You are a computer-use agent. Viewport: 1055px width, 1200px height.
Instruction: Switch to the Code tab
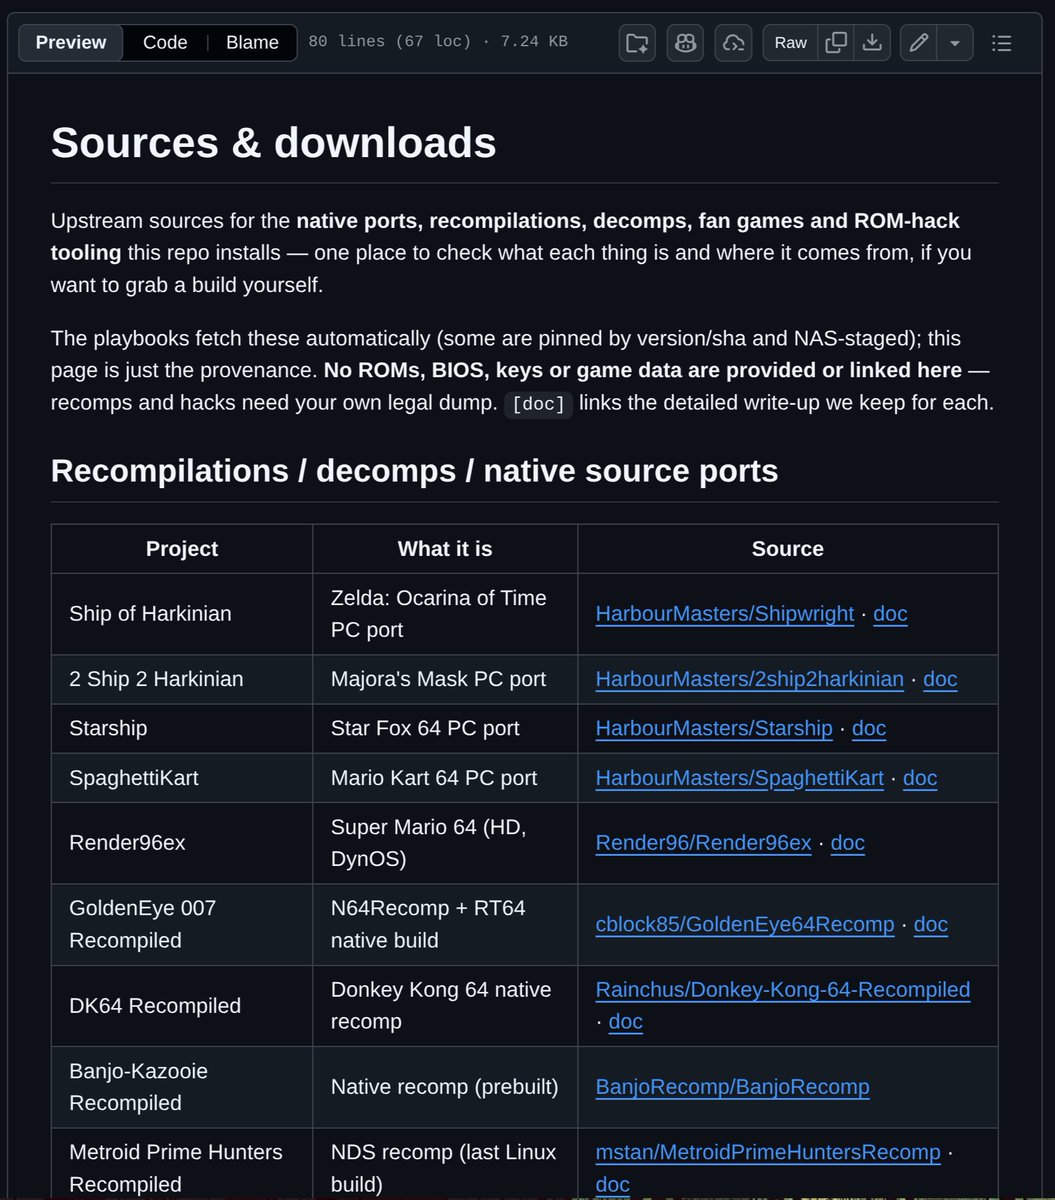165,43
